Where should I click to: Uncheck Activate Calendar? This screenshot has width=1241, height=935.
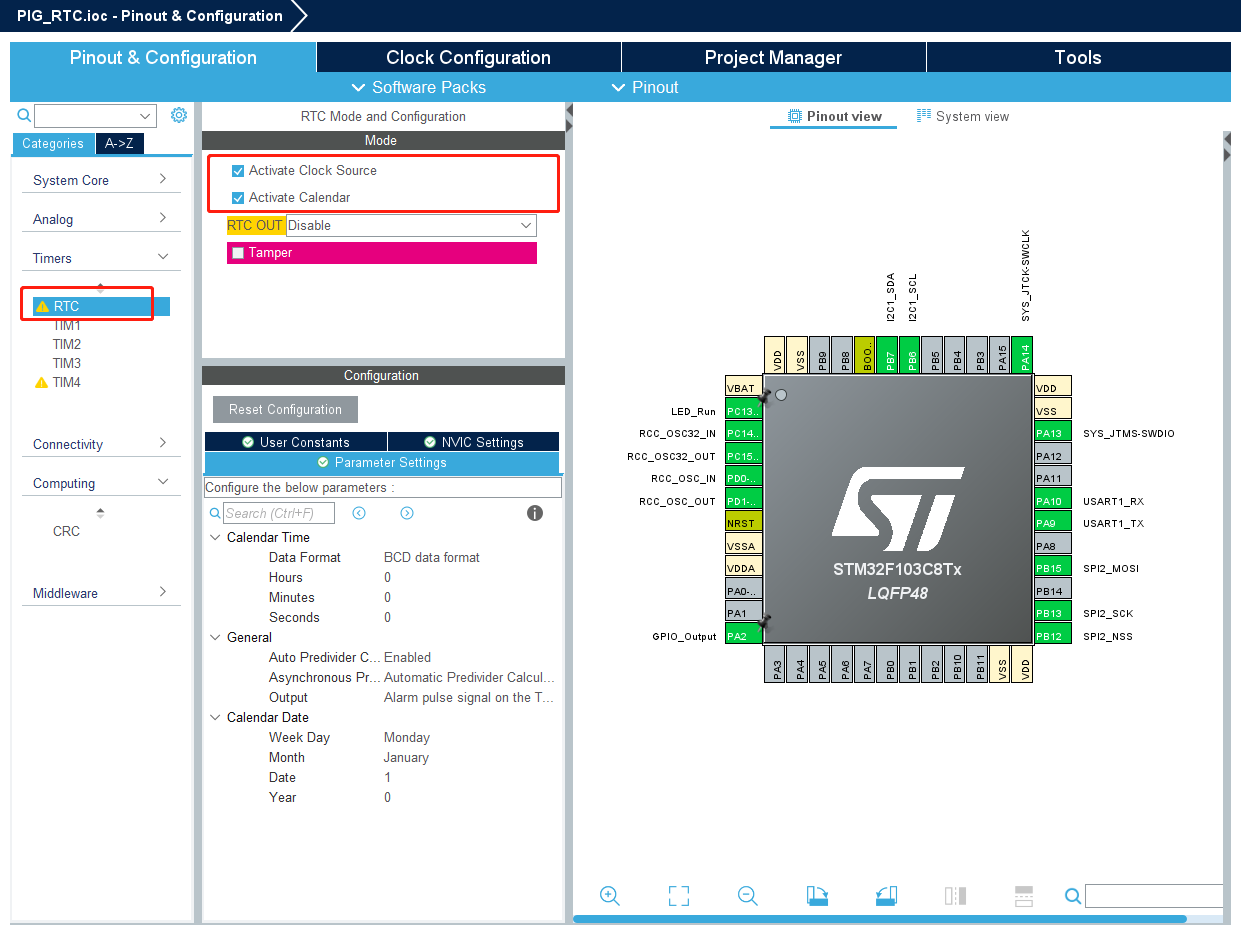[238, 198]
